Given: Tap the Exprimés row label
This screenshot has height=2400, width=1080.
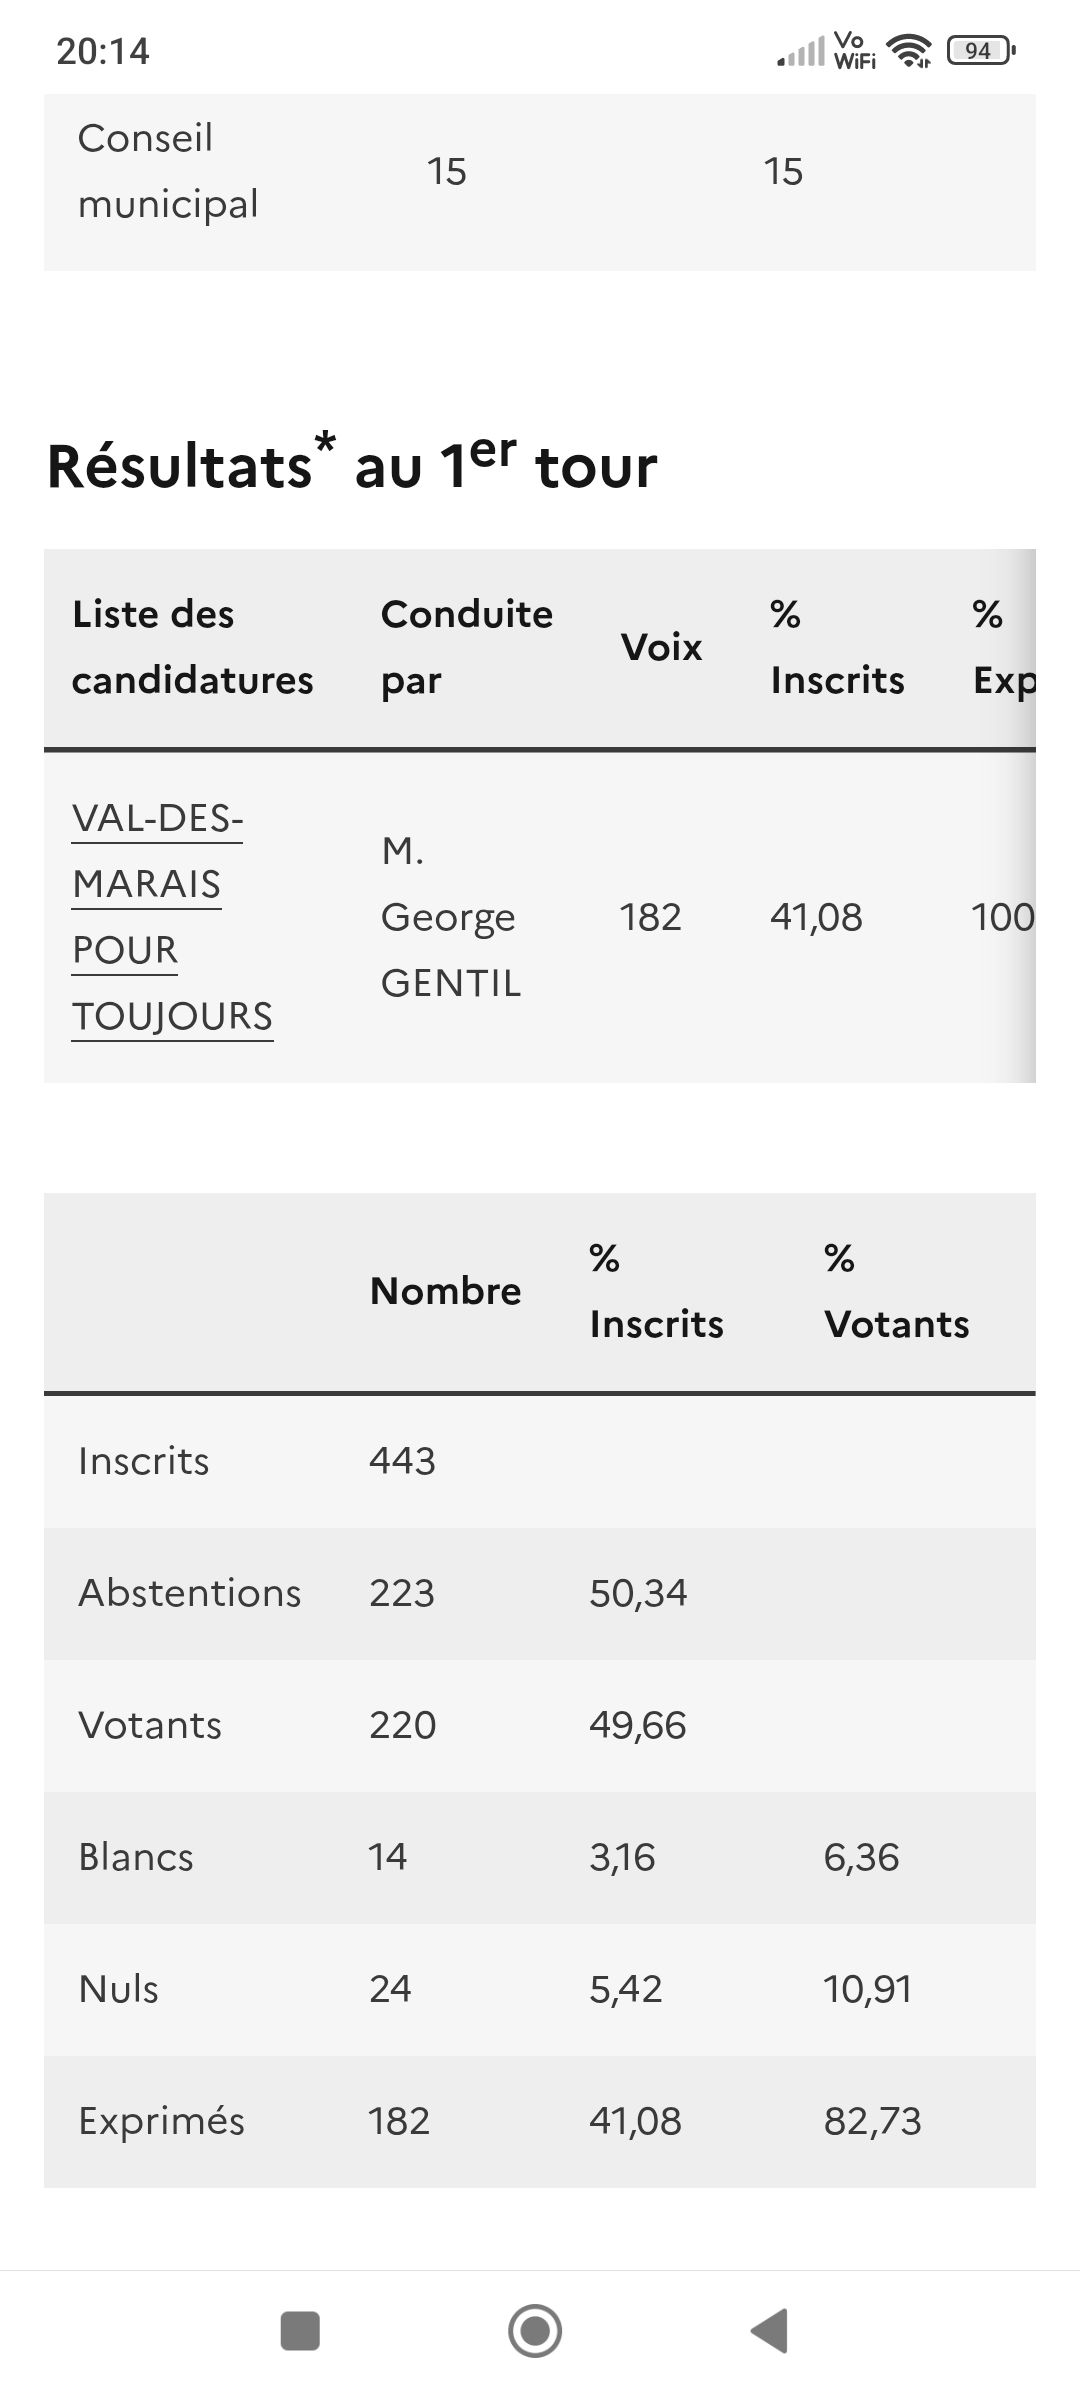Looking at the screenshot, I should [x=161, y=2121].
